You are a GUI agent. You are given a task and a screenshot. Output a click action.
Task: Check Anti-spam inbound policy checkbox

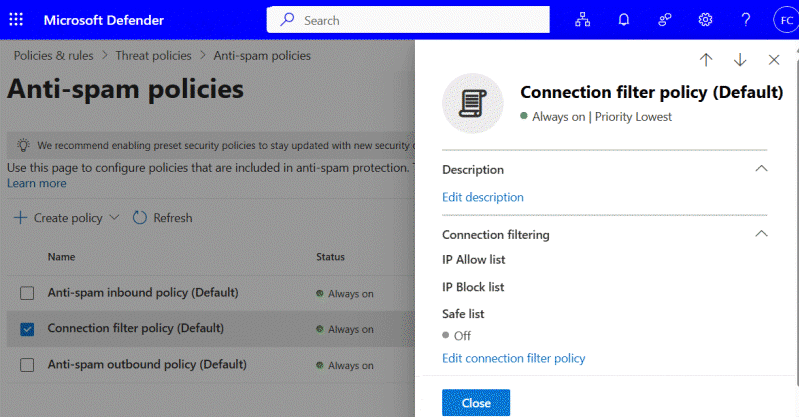27,293
